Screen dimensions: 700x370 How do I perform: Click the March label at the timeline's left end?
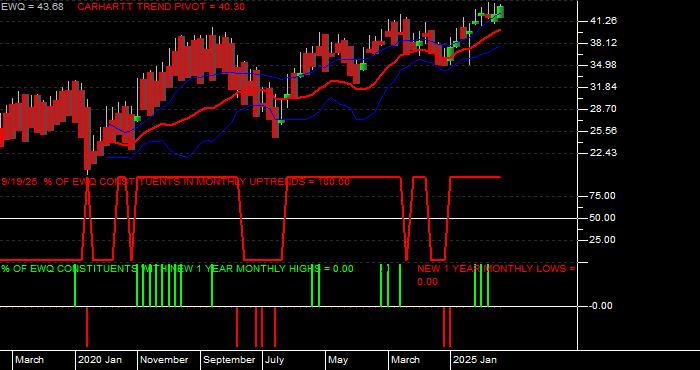29,360
